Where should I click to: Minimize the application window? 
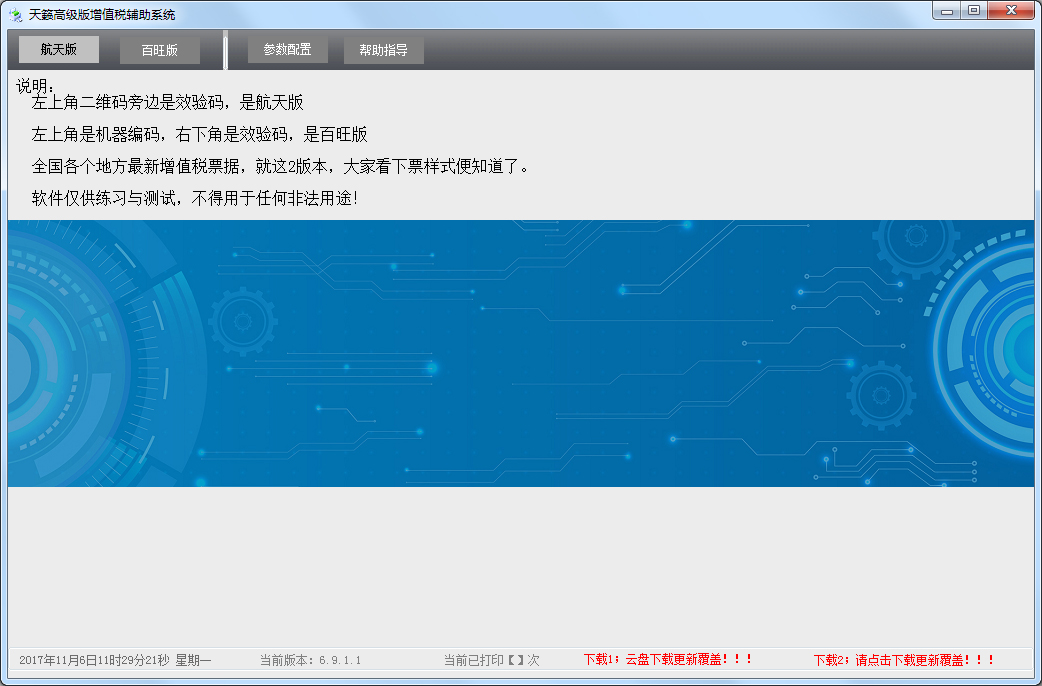(x=945, y=10)
